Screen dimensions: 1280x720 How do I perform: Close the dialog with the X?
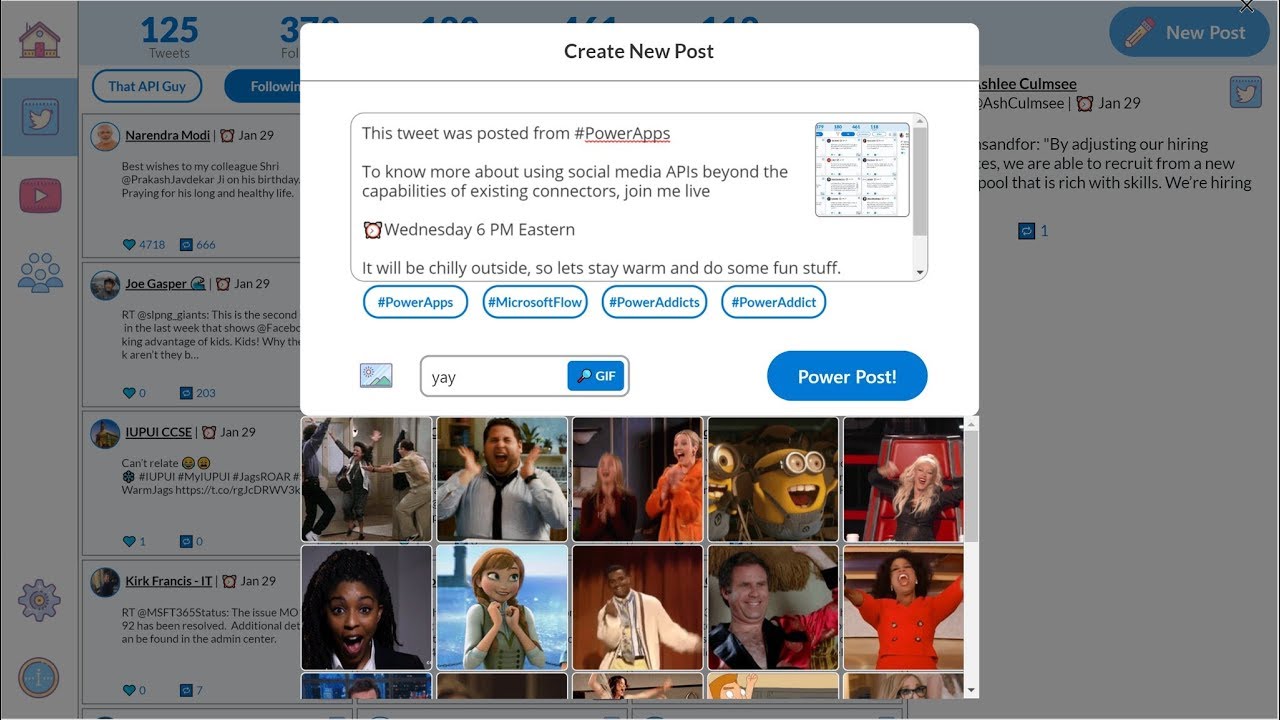1246,6
